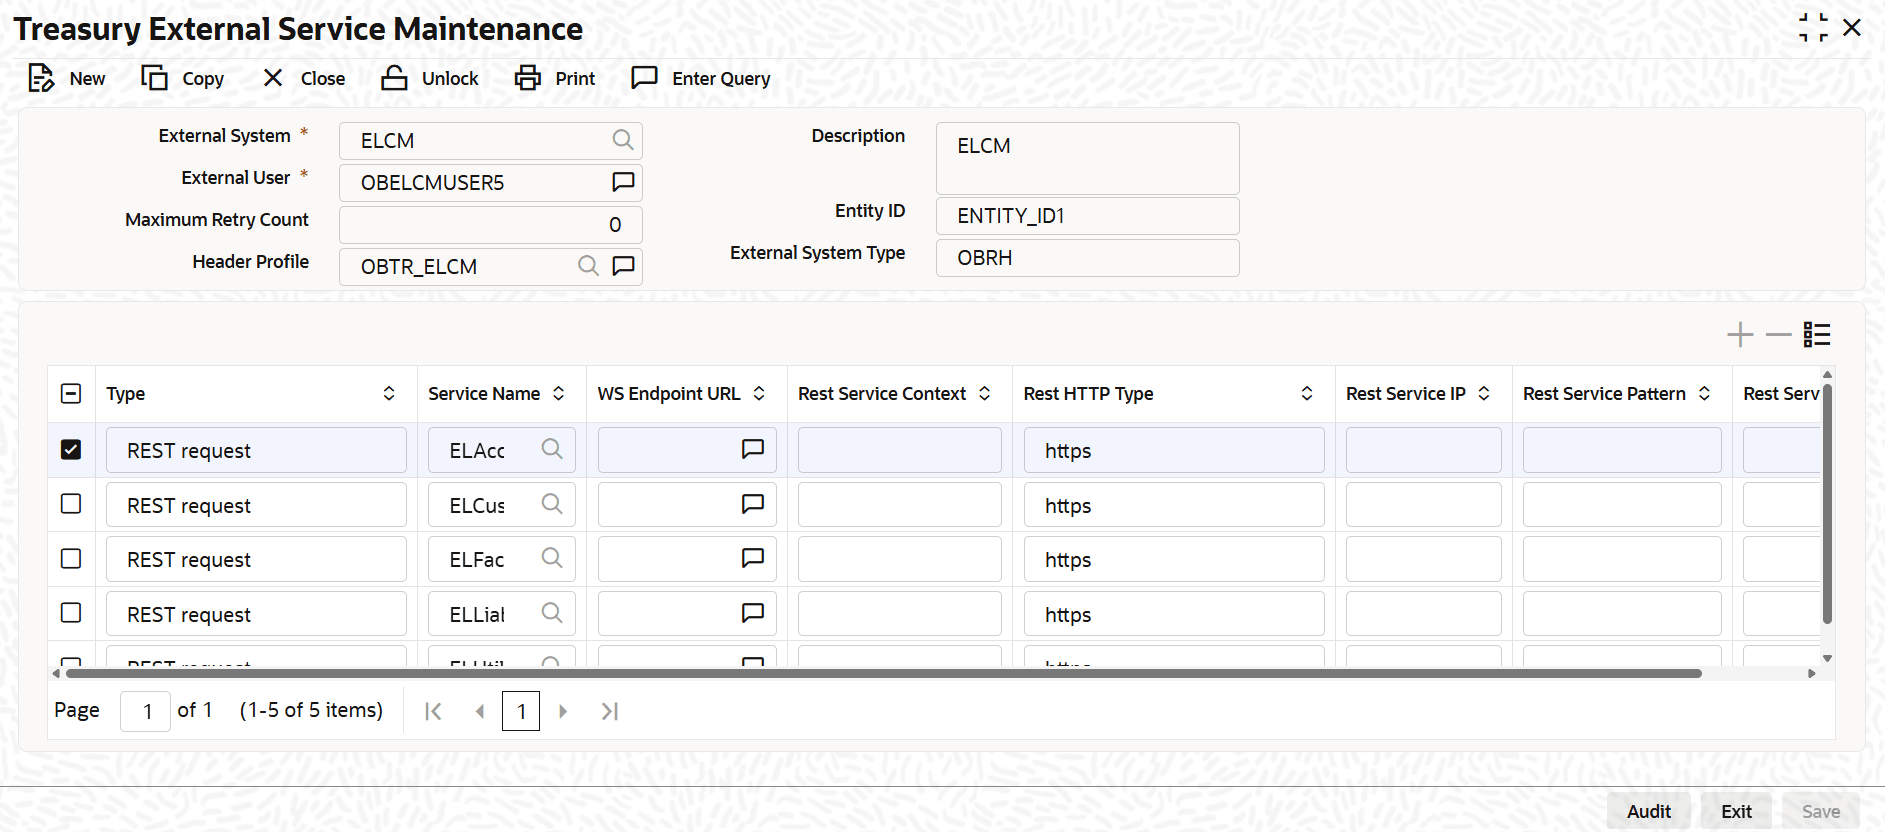Sort by Rest Service Context column arrows
The image size is (1885, 832).
pos(985,394)
